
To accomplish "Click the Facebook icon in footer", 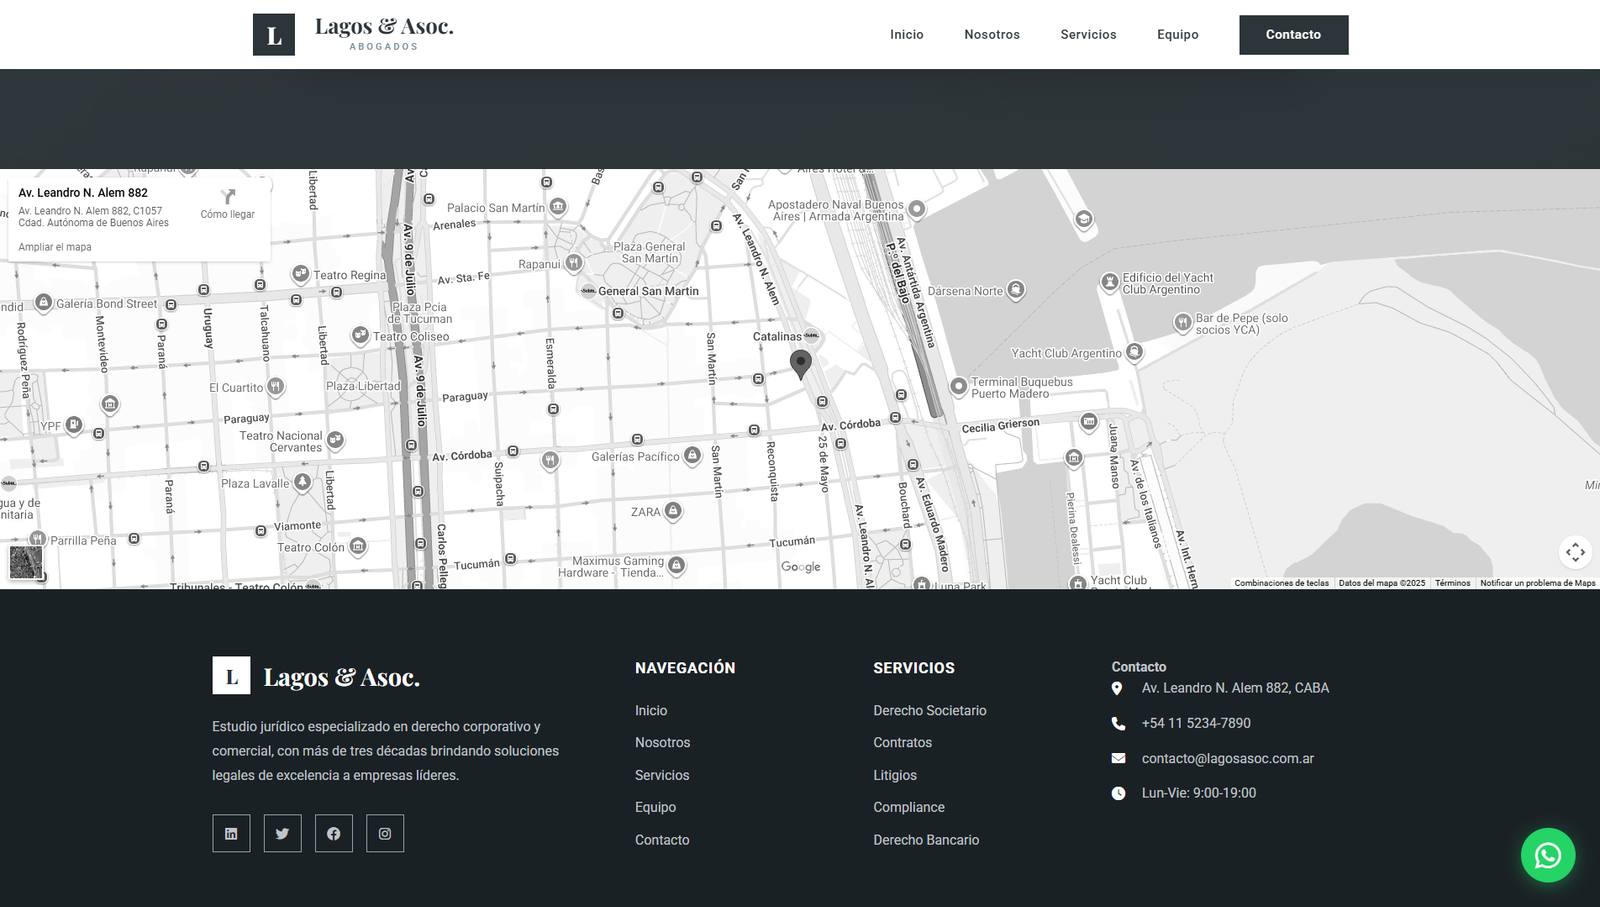I will click(333, 833).
